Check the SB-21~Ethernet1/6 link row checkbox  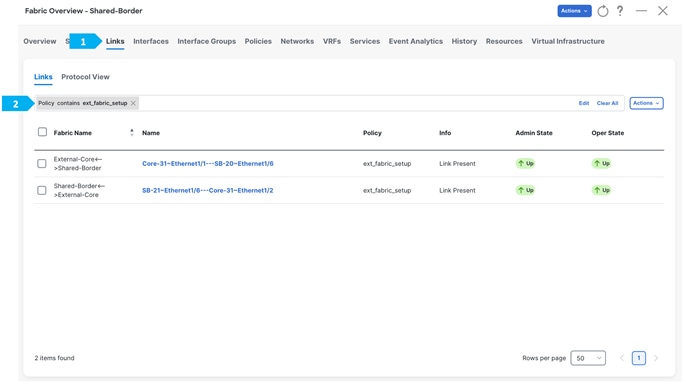[42, 190]
